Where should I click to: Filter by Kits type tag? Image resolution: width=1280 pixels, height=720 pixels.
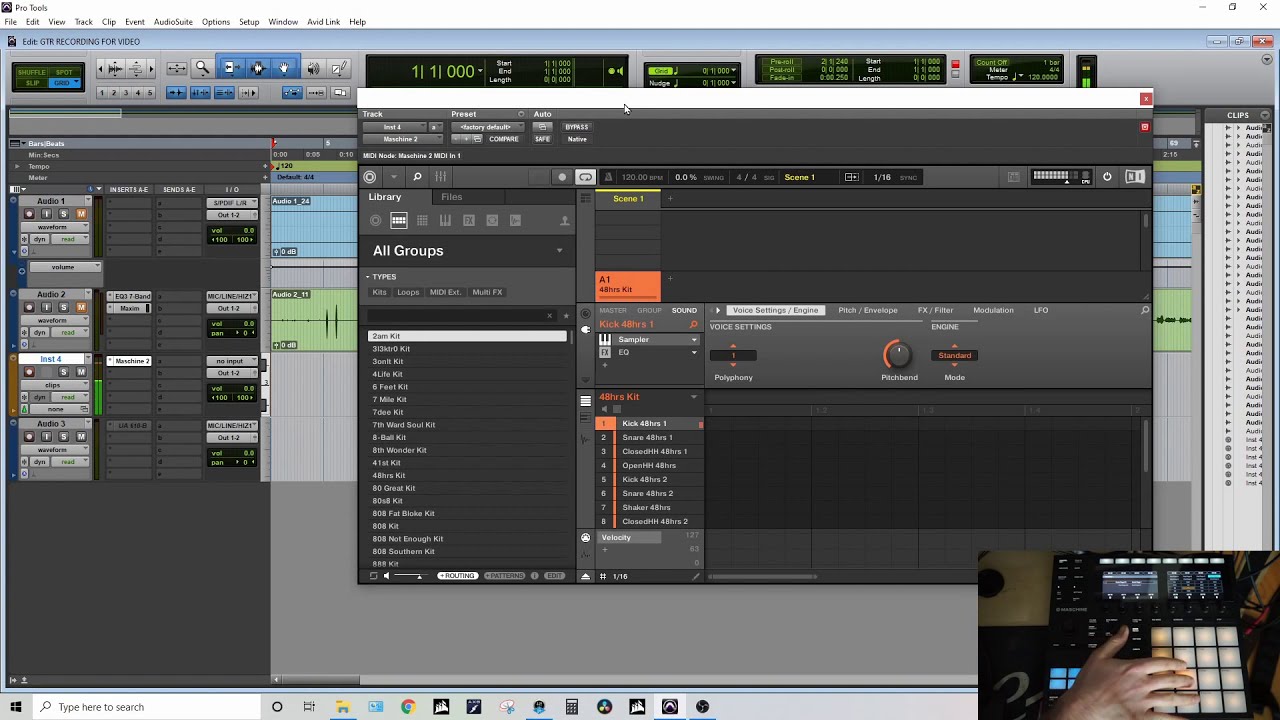coord(379,292)
